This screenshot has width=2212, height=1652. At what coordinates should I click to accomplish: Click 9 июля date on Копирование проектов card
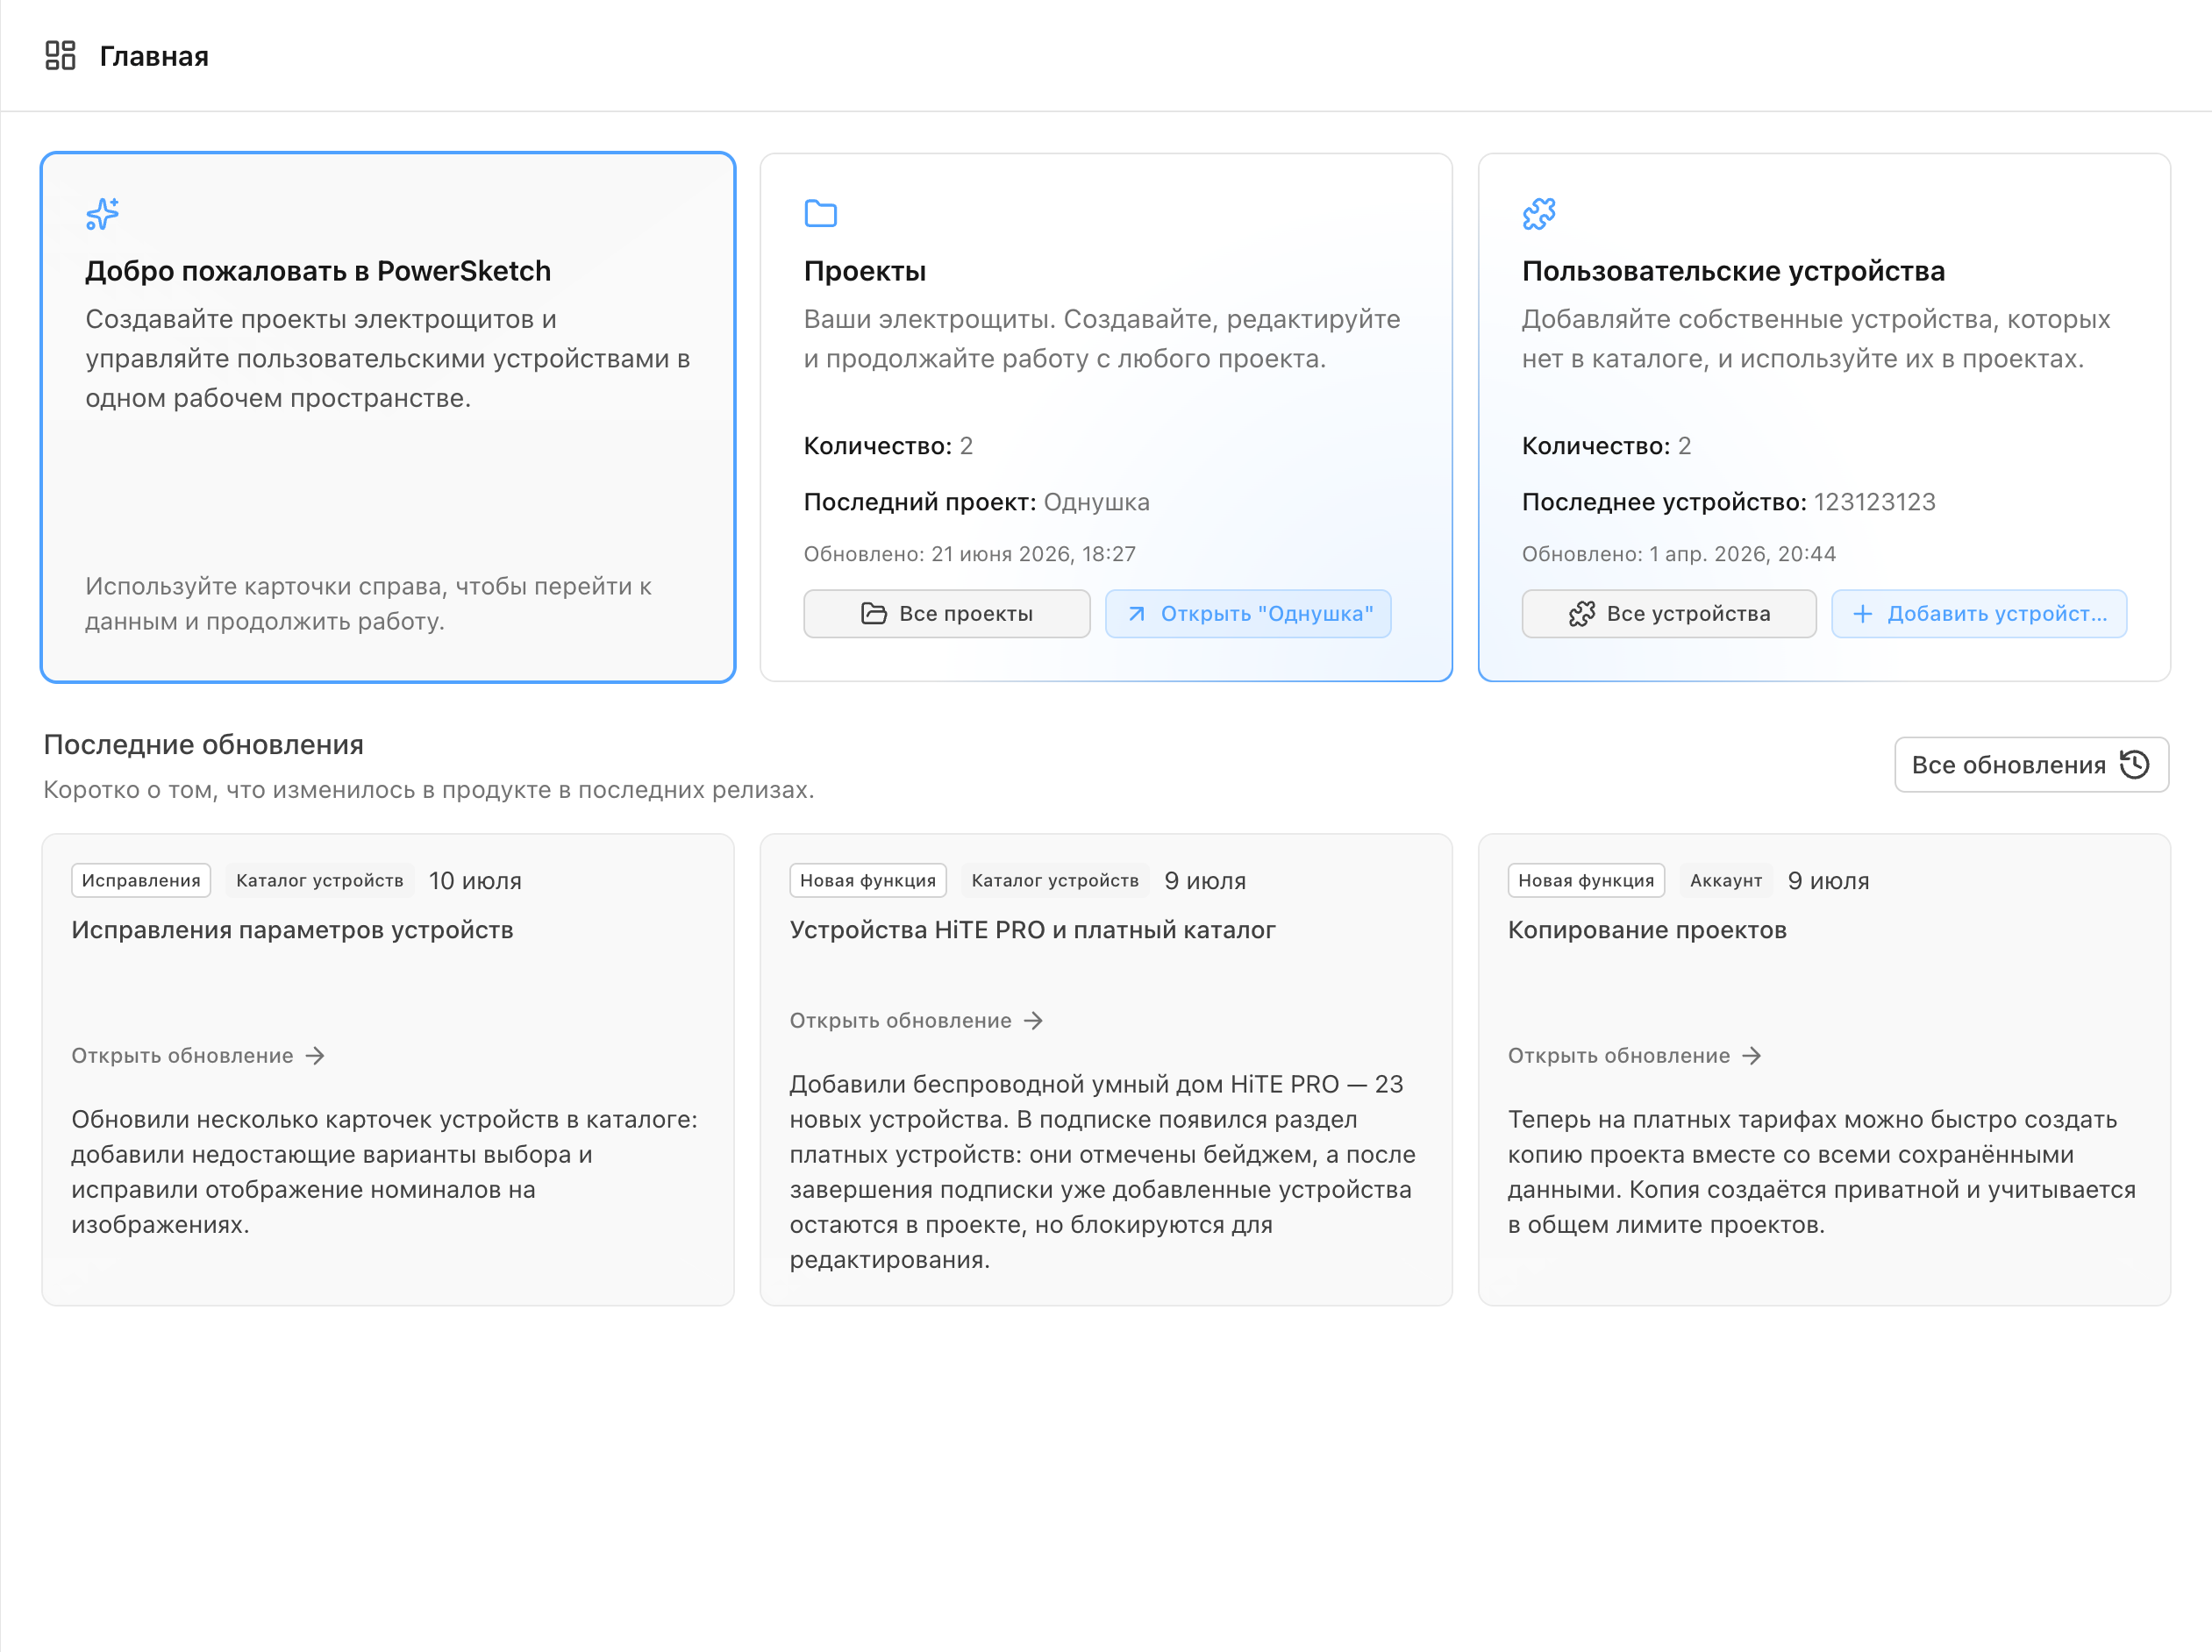[1828, 881]
